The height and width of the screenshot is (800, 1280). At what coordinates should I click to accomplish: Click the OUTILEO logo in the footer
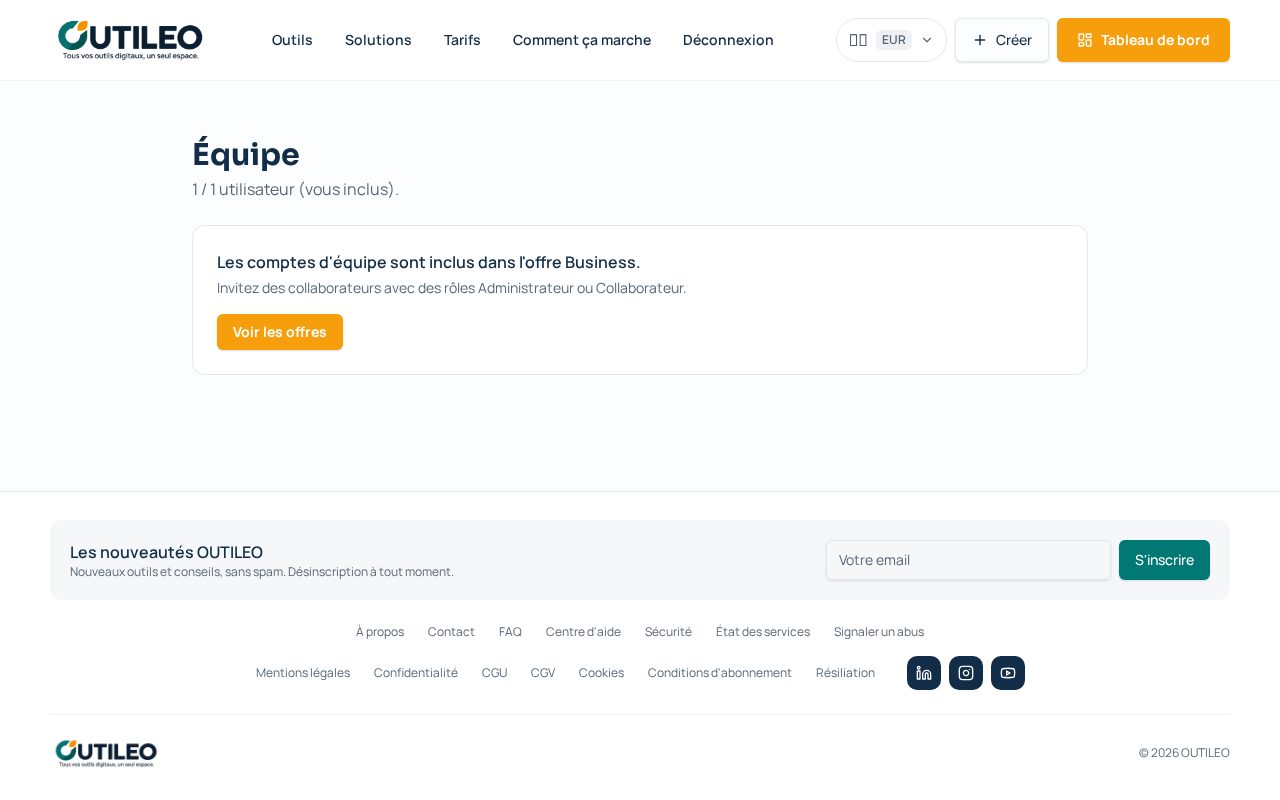point(106,753)
